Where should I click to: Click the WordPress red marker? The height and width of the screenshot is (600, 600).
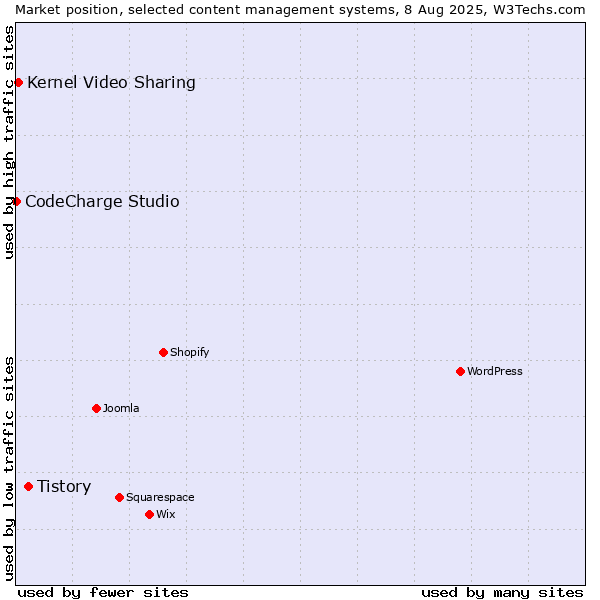pos(460,372)
